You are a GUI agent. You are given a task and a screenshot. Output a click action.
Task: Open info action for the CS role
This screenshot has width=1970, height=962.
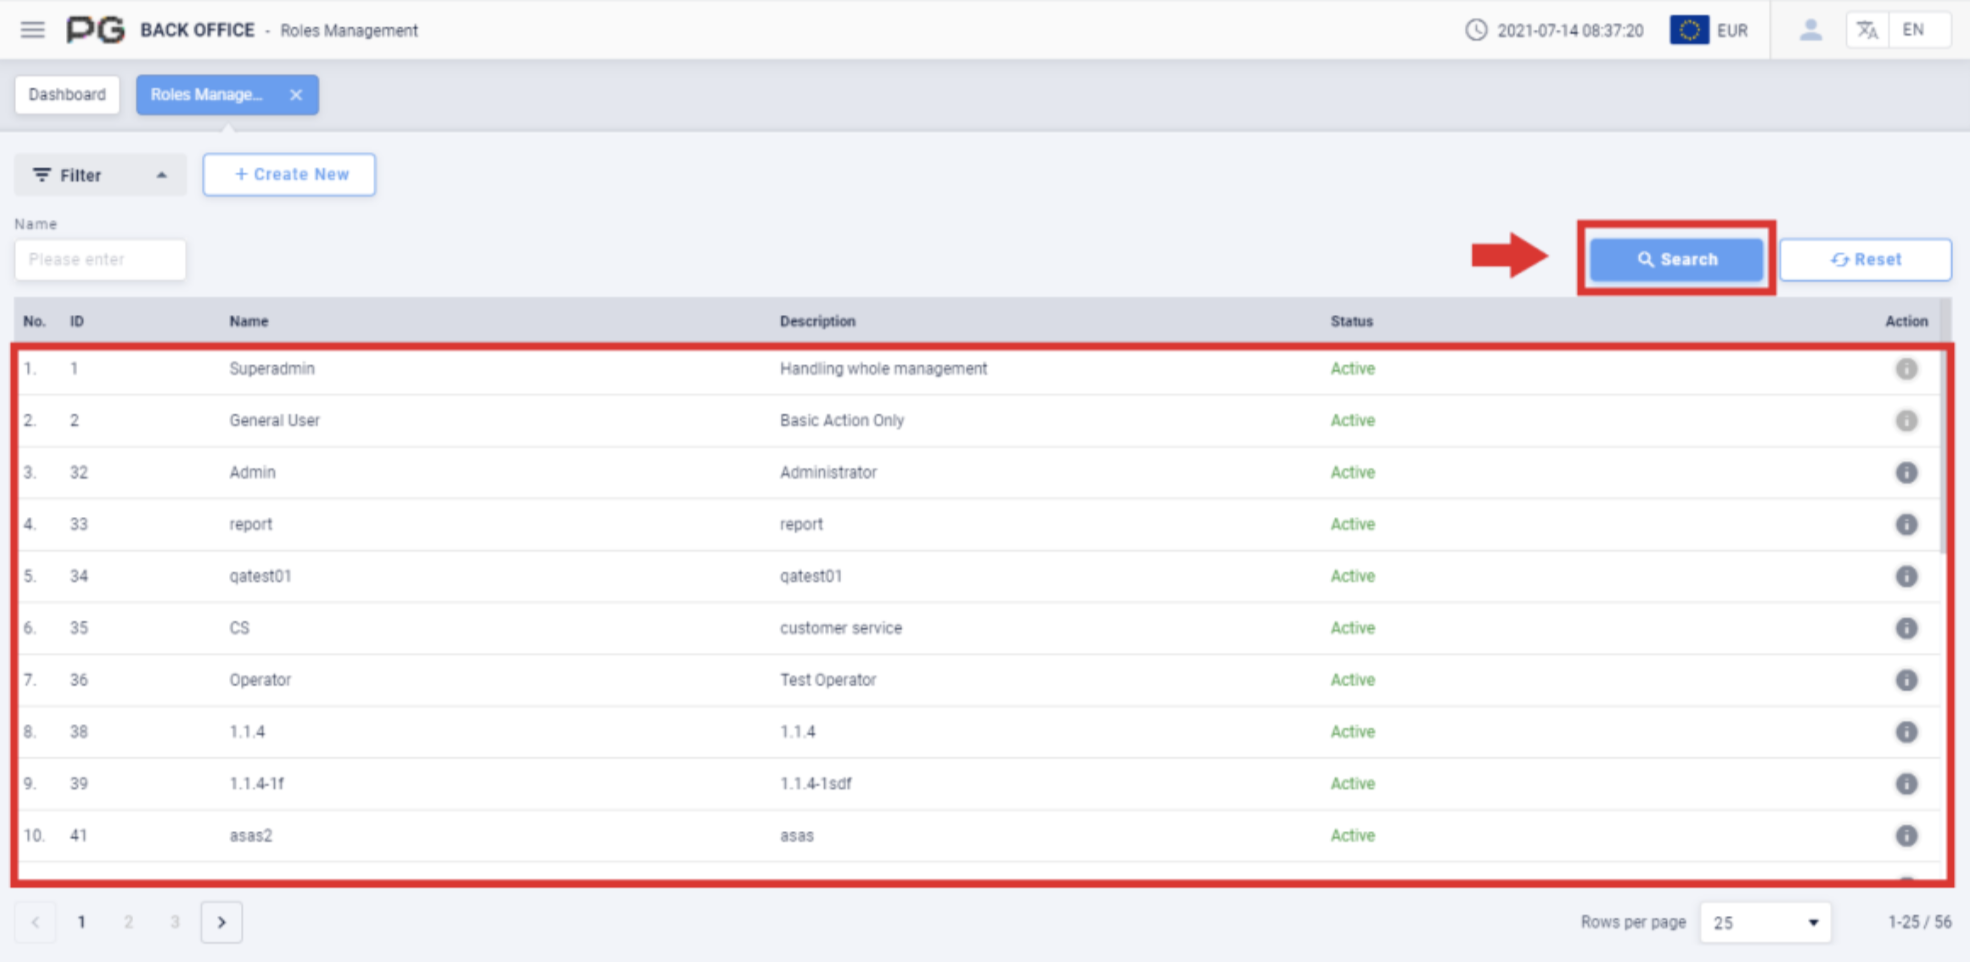point(1907,628)
